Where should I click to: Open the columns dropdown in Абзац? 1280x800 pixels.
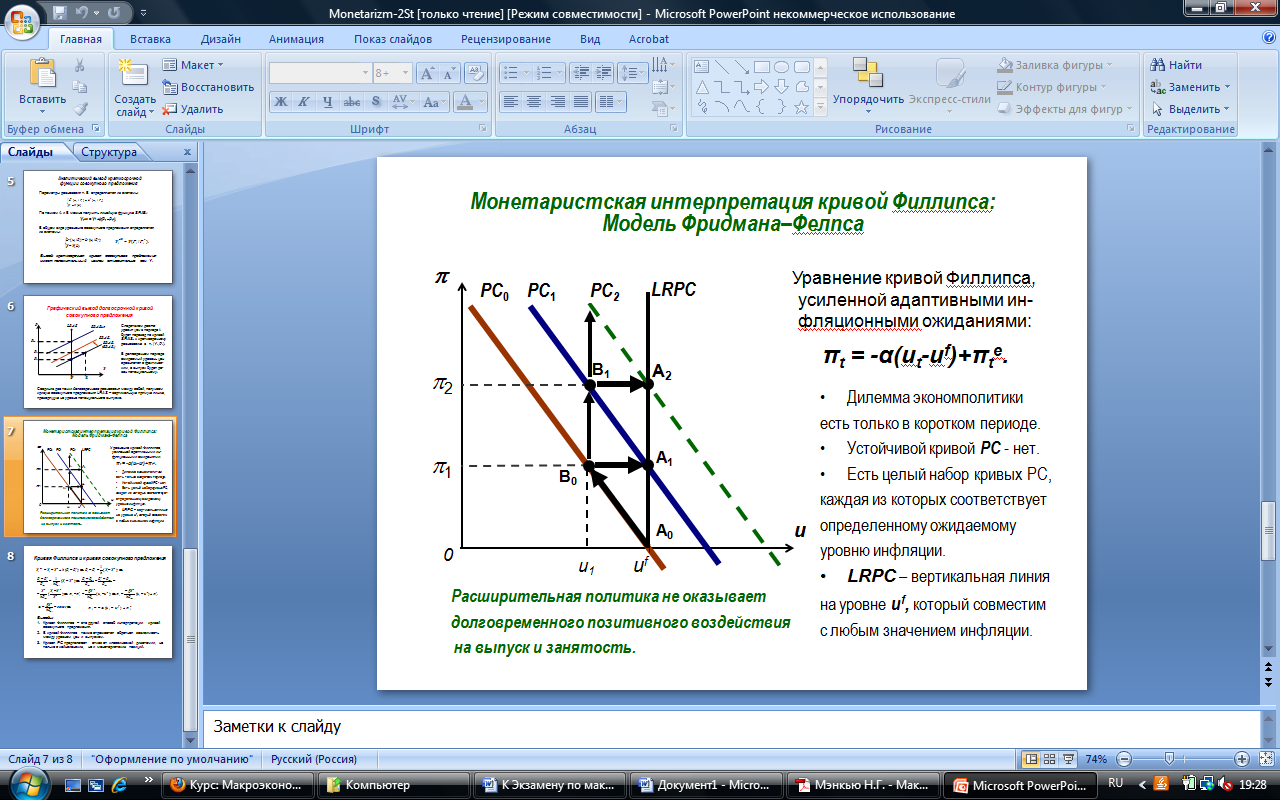click(612, 101)
